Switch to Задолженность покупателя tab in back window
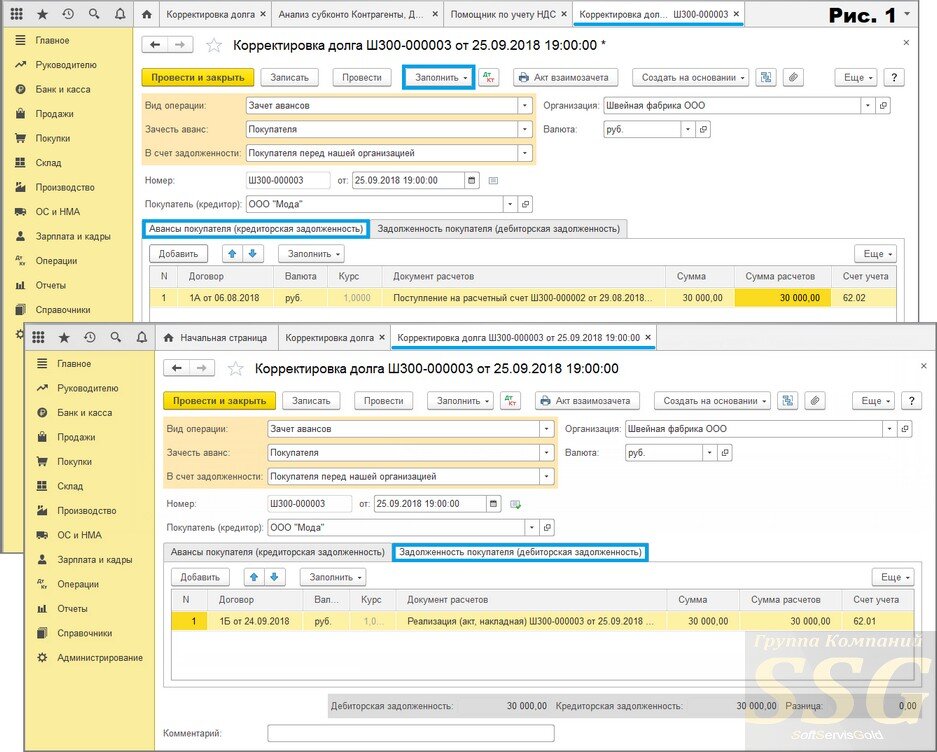Viewport: 937px width, 752px height. [x=498, y=228]
